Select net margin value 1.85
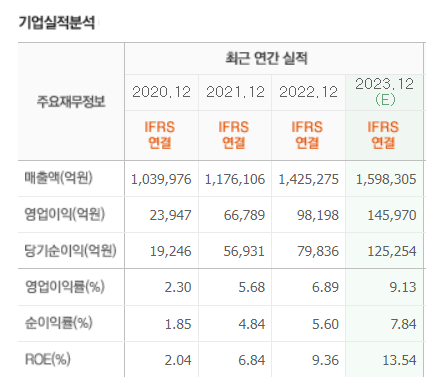Screen dimensions: 426x377 point(178,324)
